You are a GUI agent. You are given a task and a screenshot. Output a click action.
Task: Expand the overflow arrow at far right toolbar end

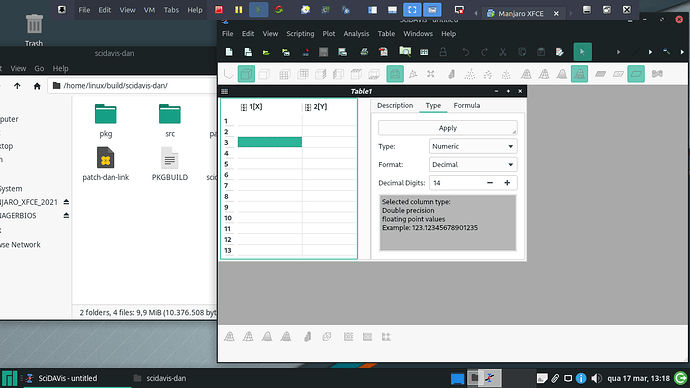(682, 52)
